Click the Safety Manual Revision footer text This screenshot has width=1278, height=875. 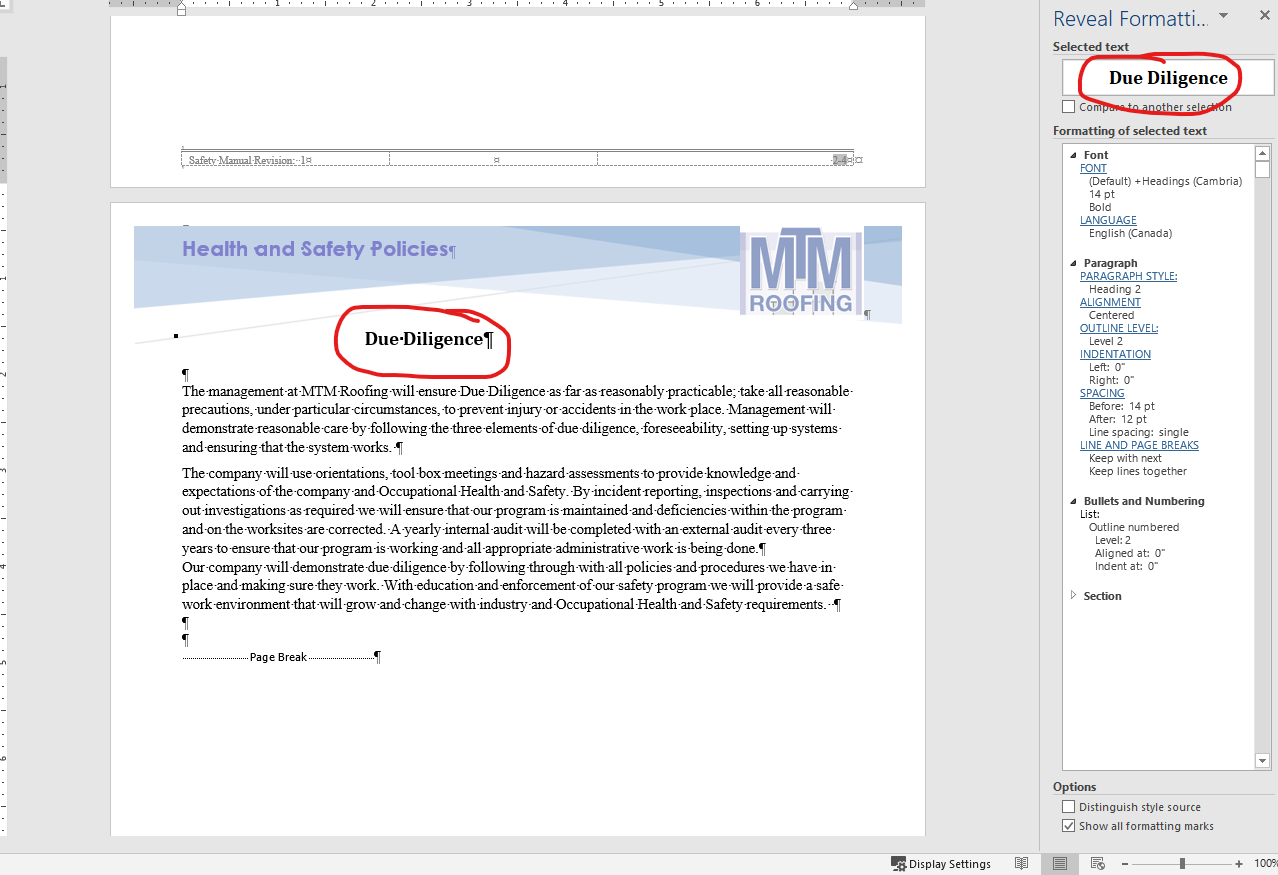[247, 160]
